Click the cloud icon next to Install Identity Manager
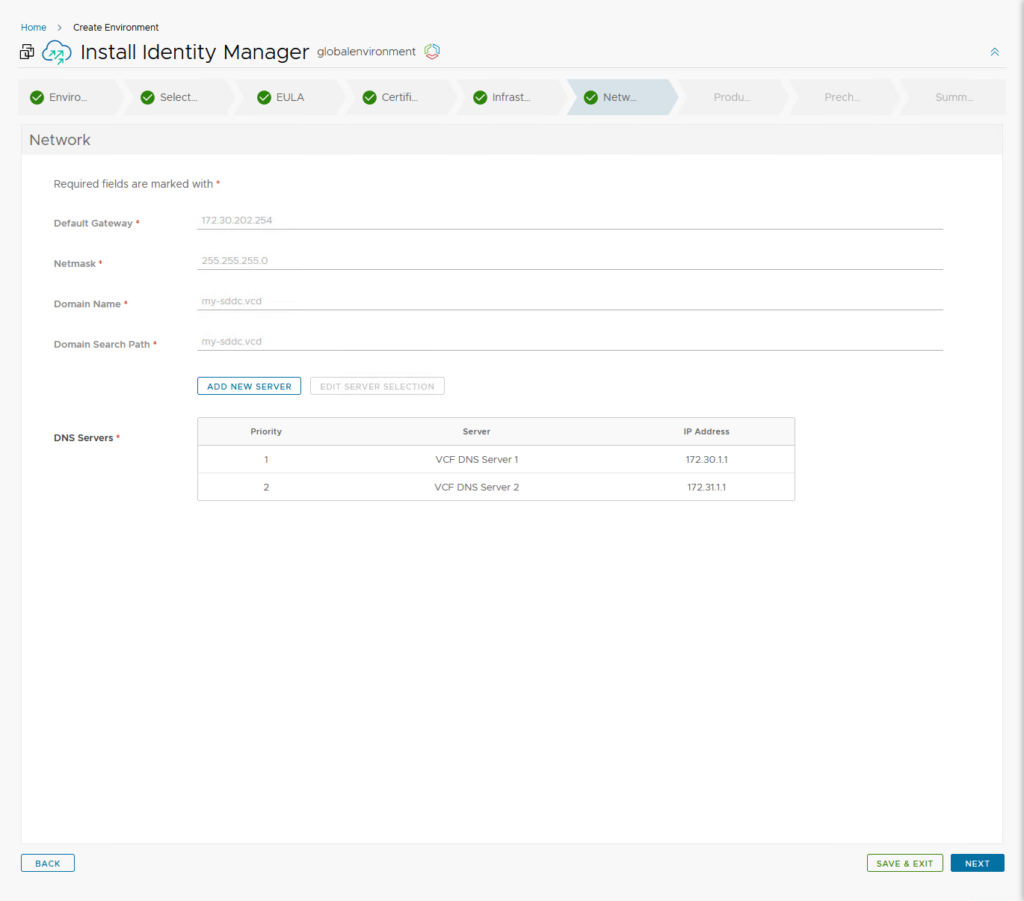Image resolution: width=1024 pixels, height=901 pixels. point(57,52)
